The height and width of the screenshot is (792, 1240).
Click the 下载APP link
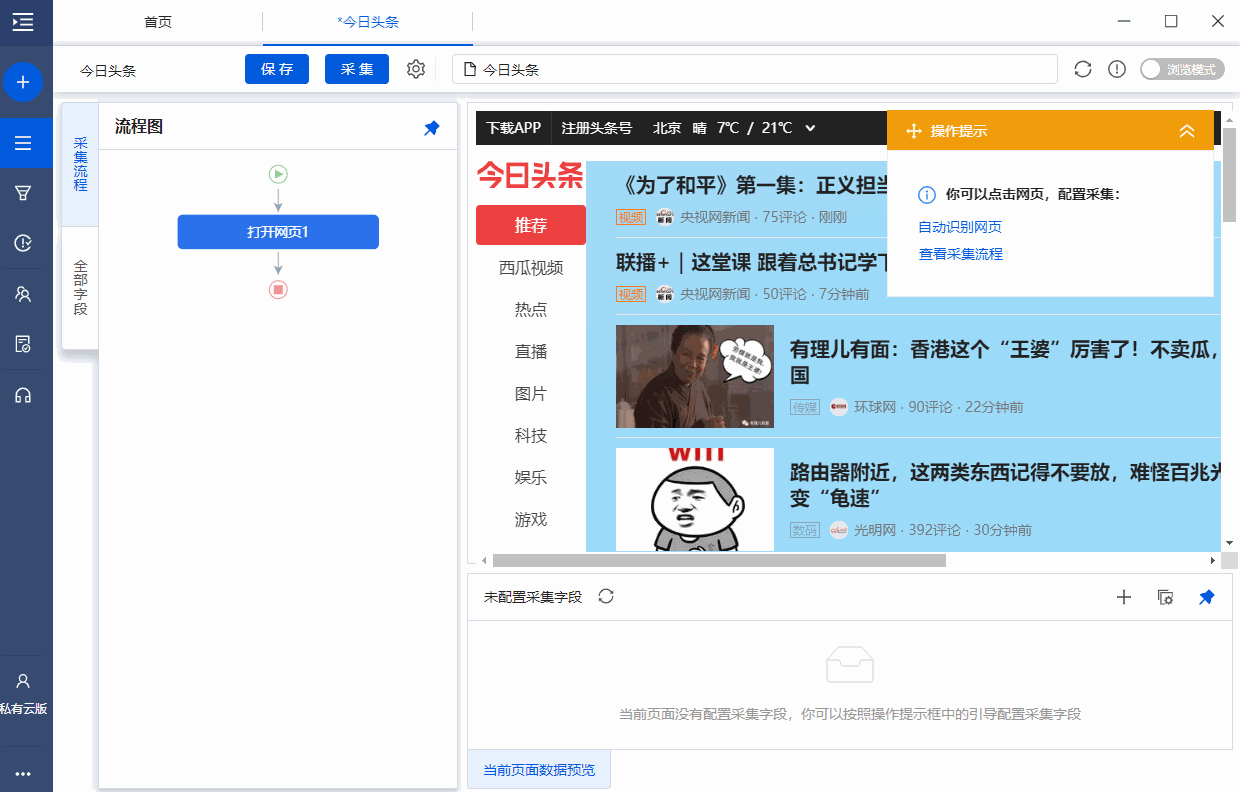click(x=513, y=128)
